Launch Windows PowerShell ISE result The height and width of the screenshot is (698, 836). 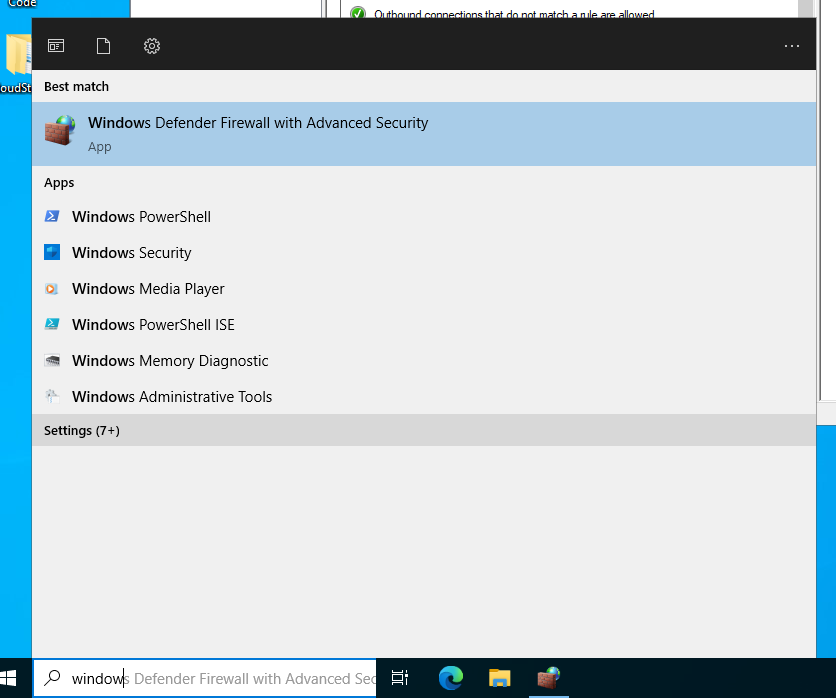pyautogui.click(x=424, y=325)
